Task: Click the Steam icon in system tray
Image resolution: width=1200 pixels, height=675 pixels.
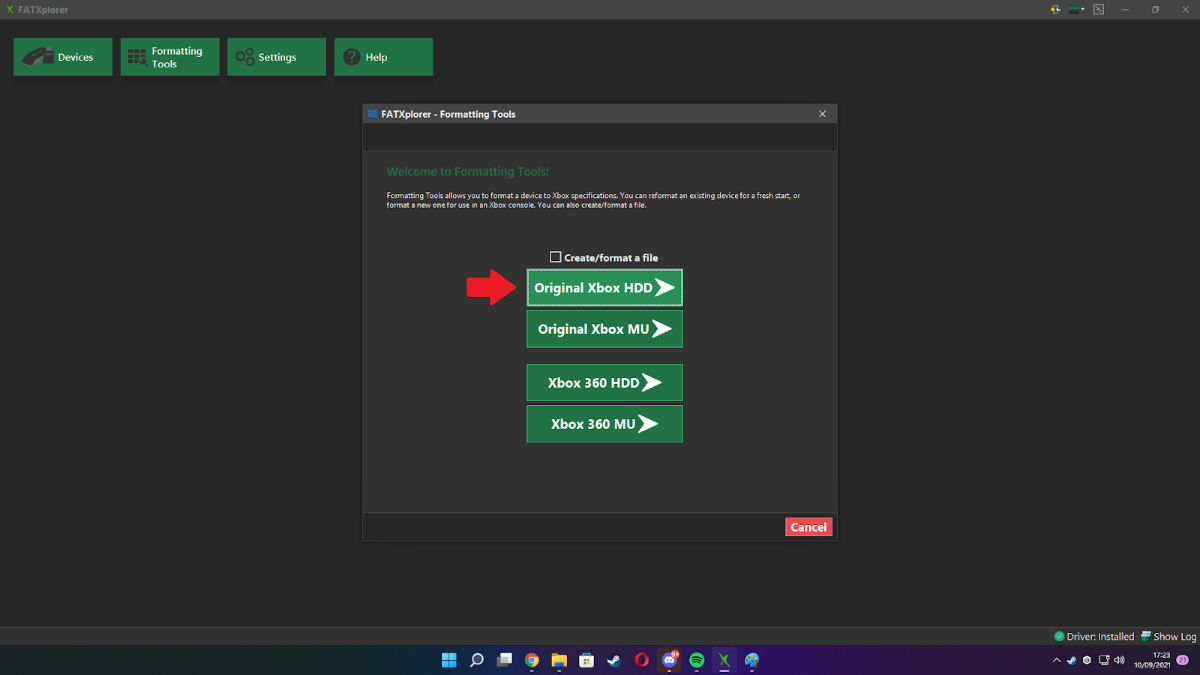Action: coord(1071,660)
